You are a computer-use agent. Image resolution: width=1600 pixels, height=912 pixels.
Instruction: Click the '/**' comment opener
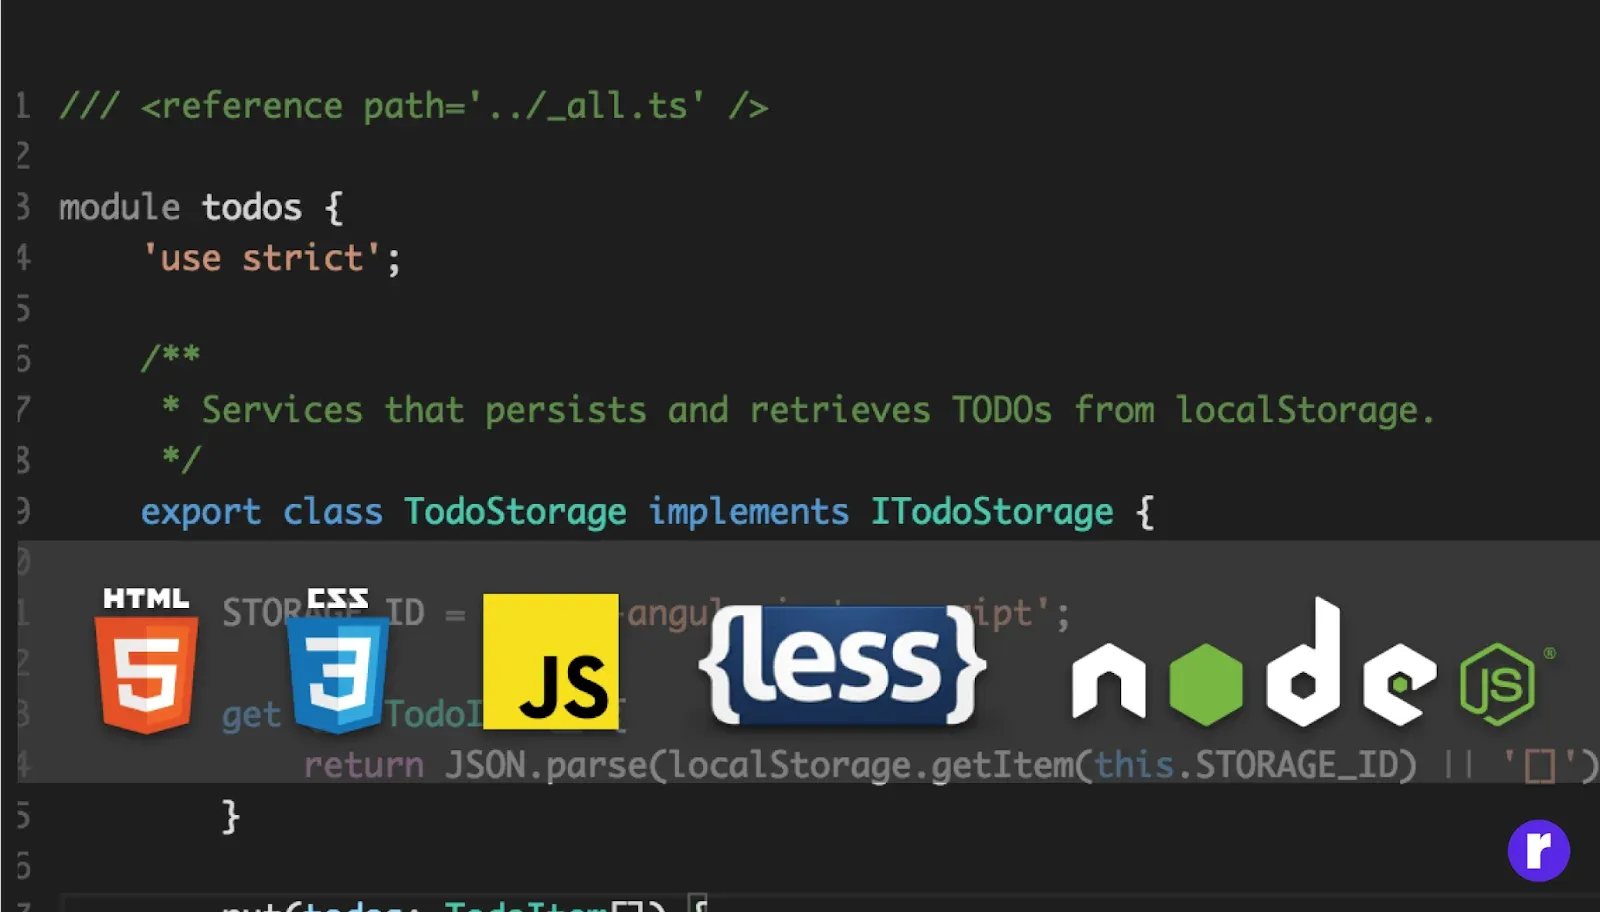tap(171, 357)
